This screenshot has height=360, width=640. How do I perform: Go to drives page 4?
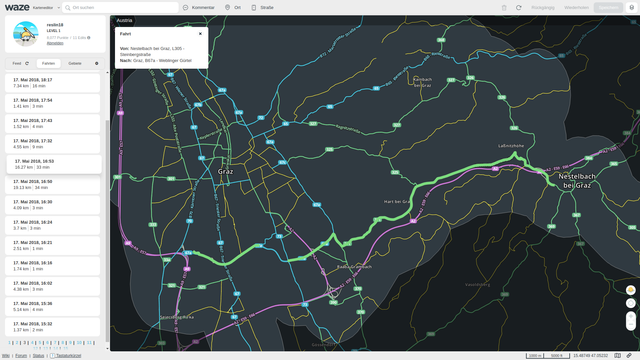32,343
